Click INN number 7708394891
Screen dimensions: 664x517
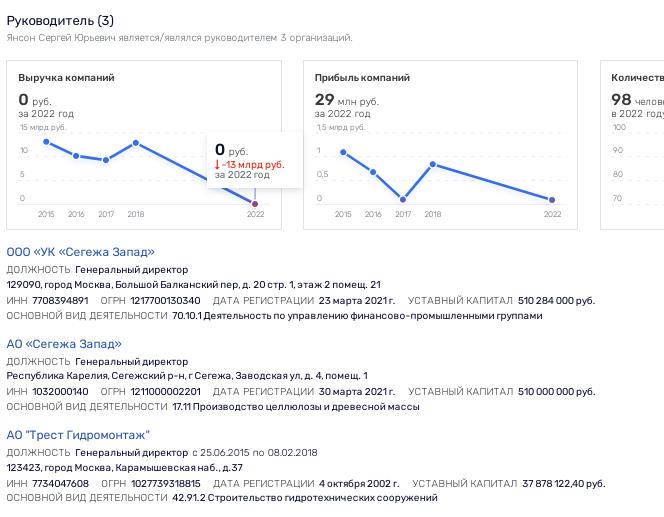(x=62, y=300)
